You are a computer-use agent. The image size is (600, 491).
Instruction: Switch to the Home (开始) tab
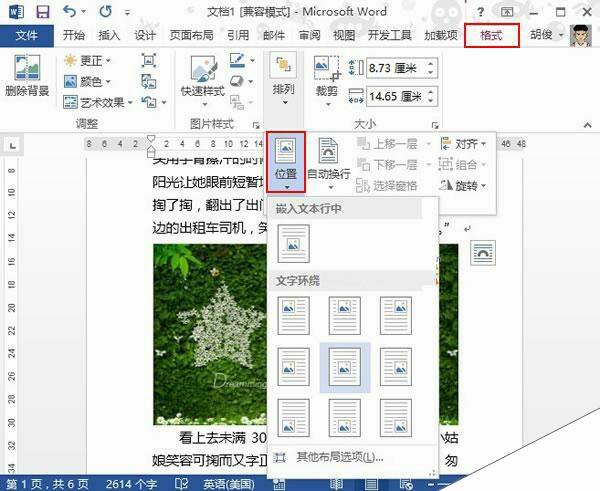[x=73, y=35]
